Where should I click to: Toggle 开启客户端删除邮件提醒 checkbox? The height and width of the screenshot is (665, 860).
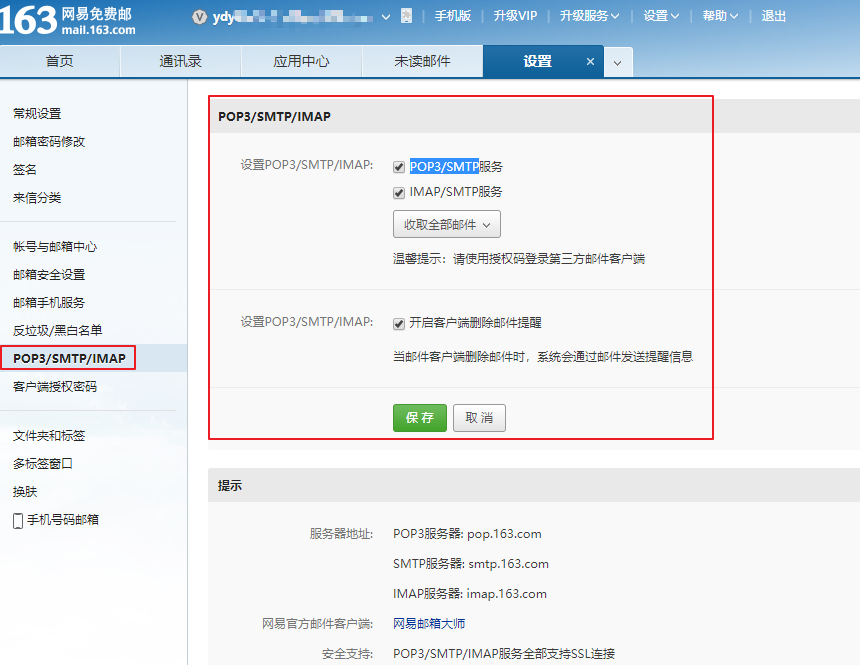(x=399, y=324)
